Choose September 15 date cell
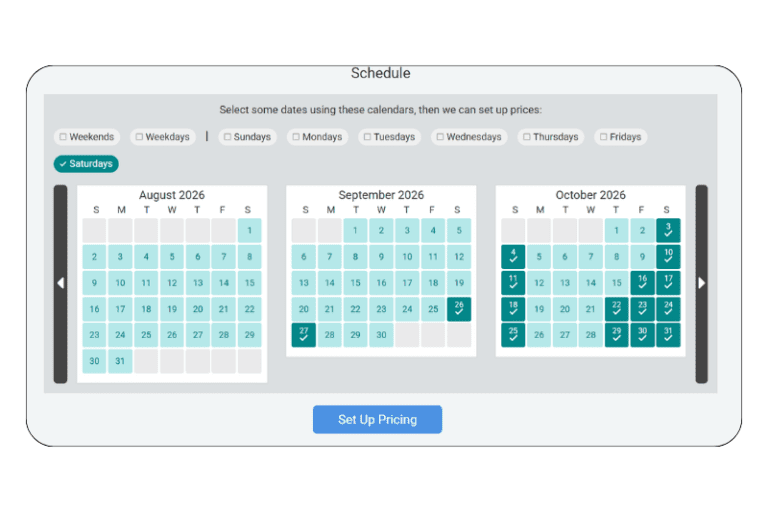The image size is (768, 512). coord(355,283)
